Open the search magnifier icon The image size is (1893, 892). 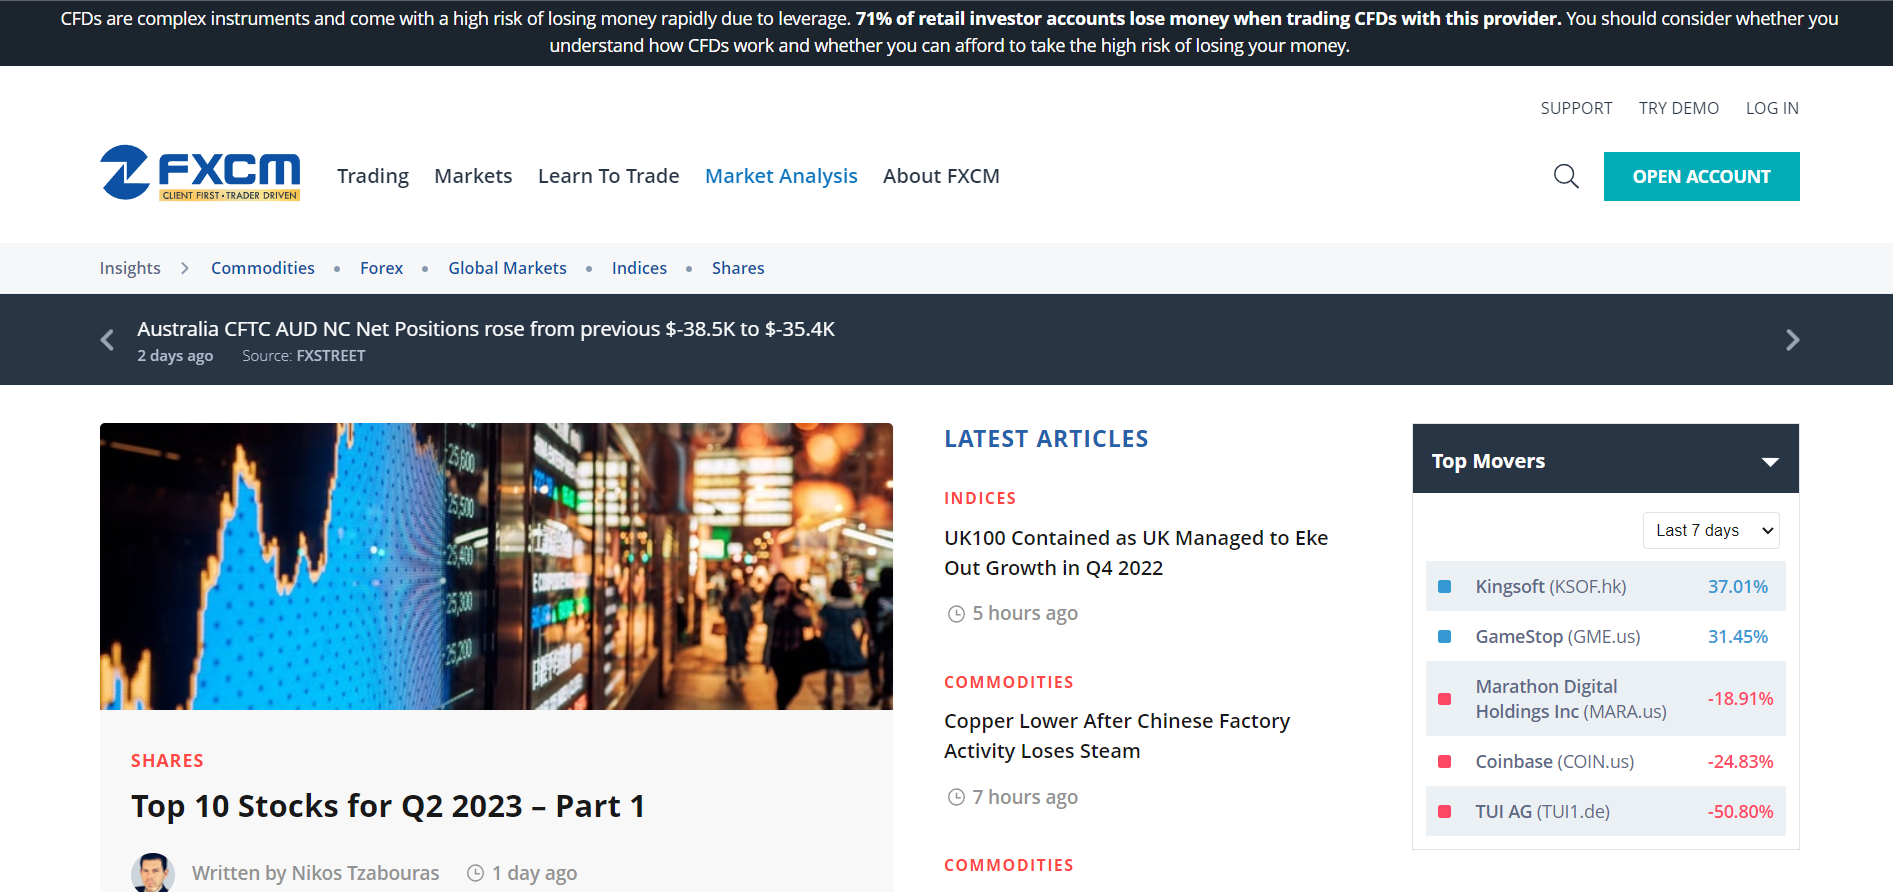click(x=1566, y=176)
